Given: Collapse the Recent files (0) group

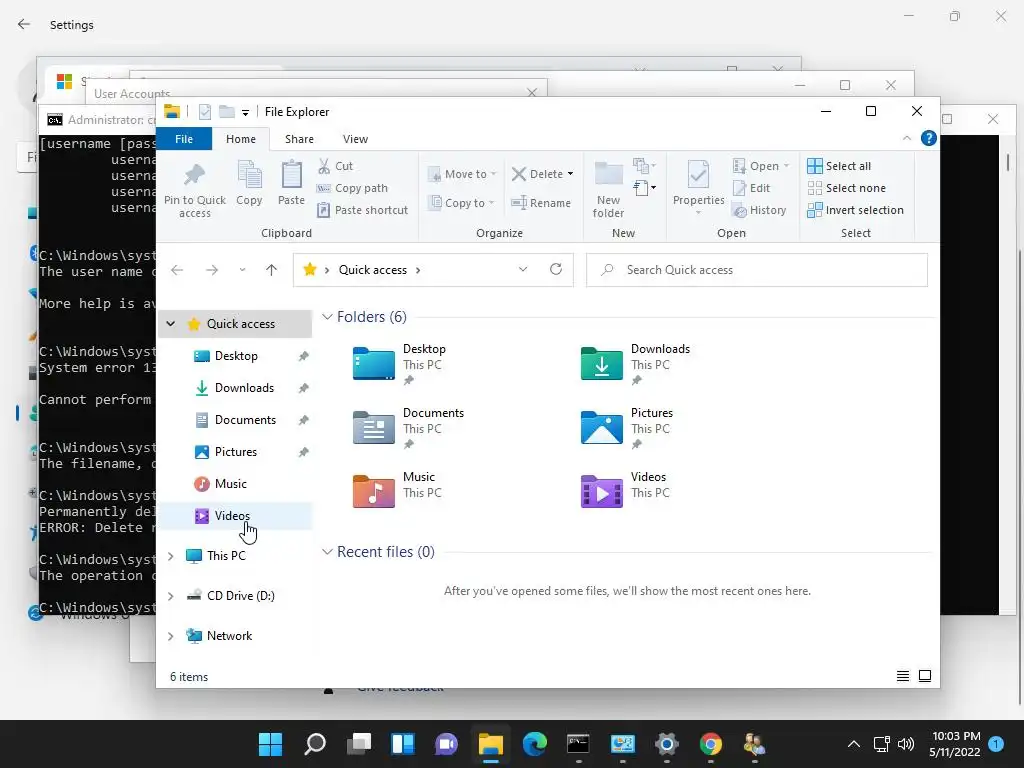Looking at the screenshot, I should pyautogui.click(x=327, y=552).
